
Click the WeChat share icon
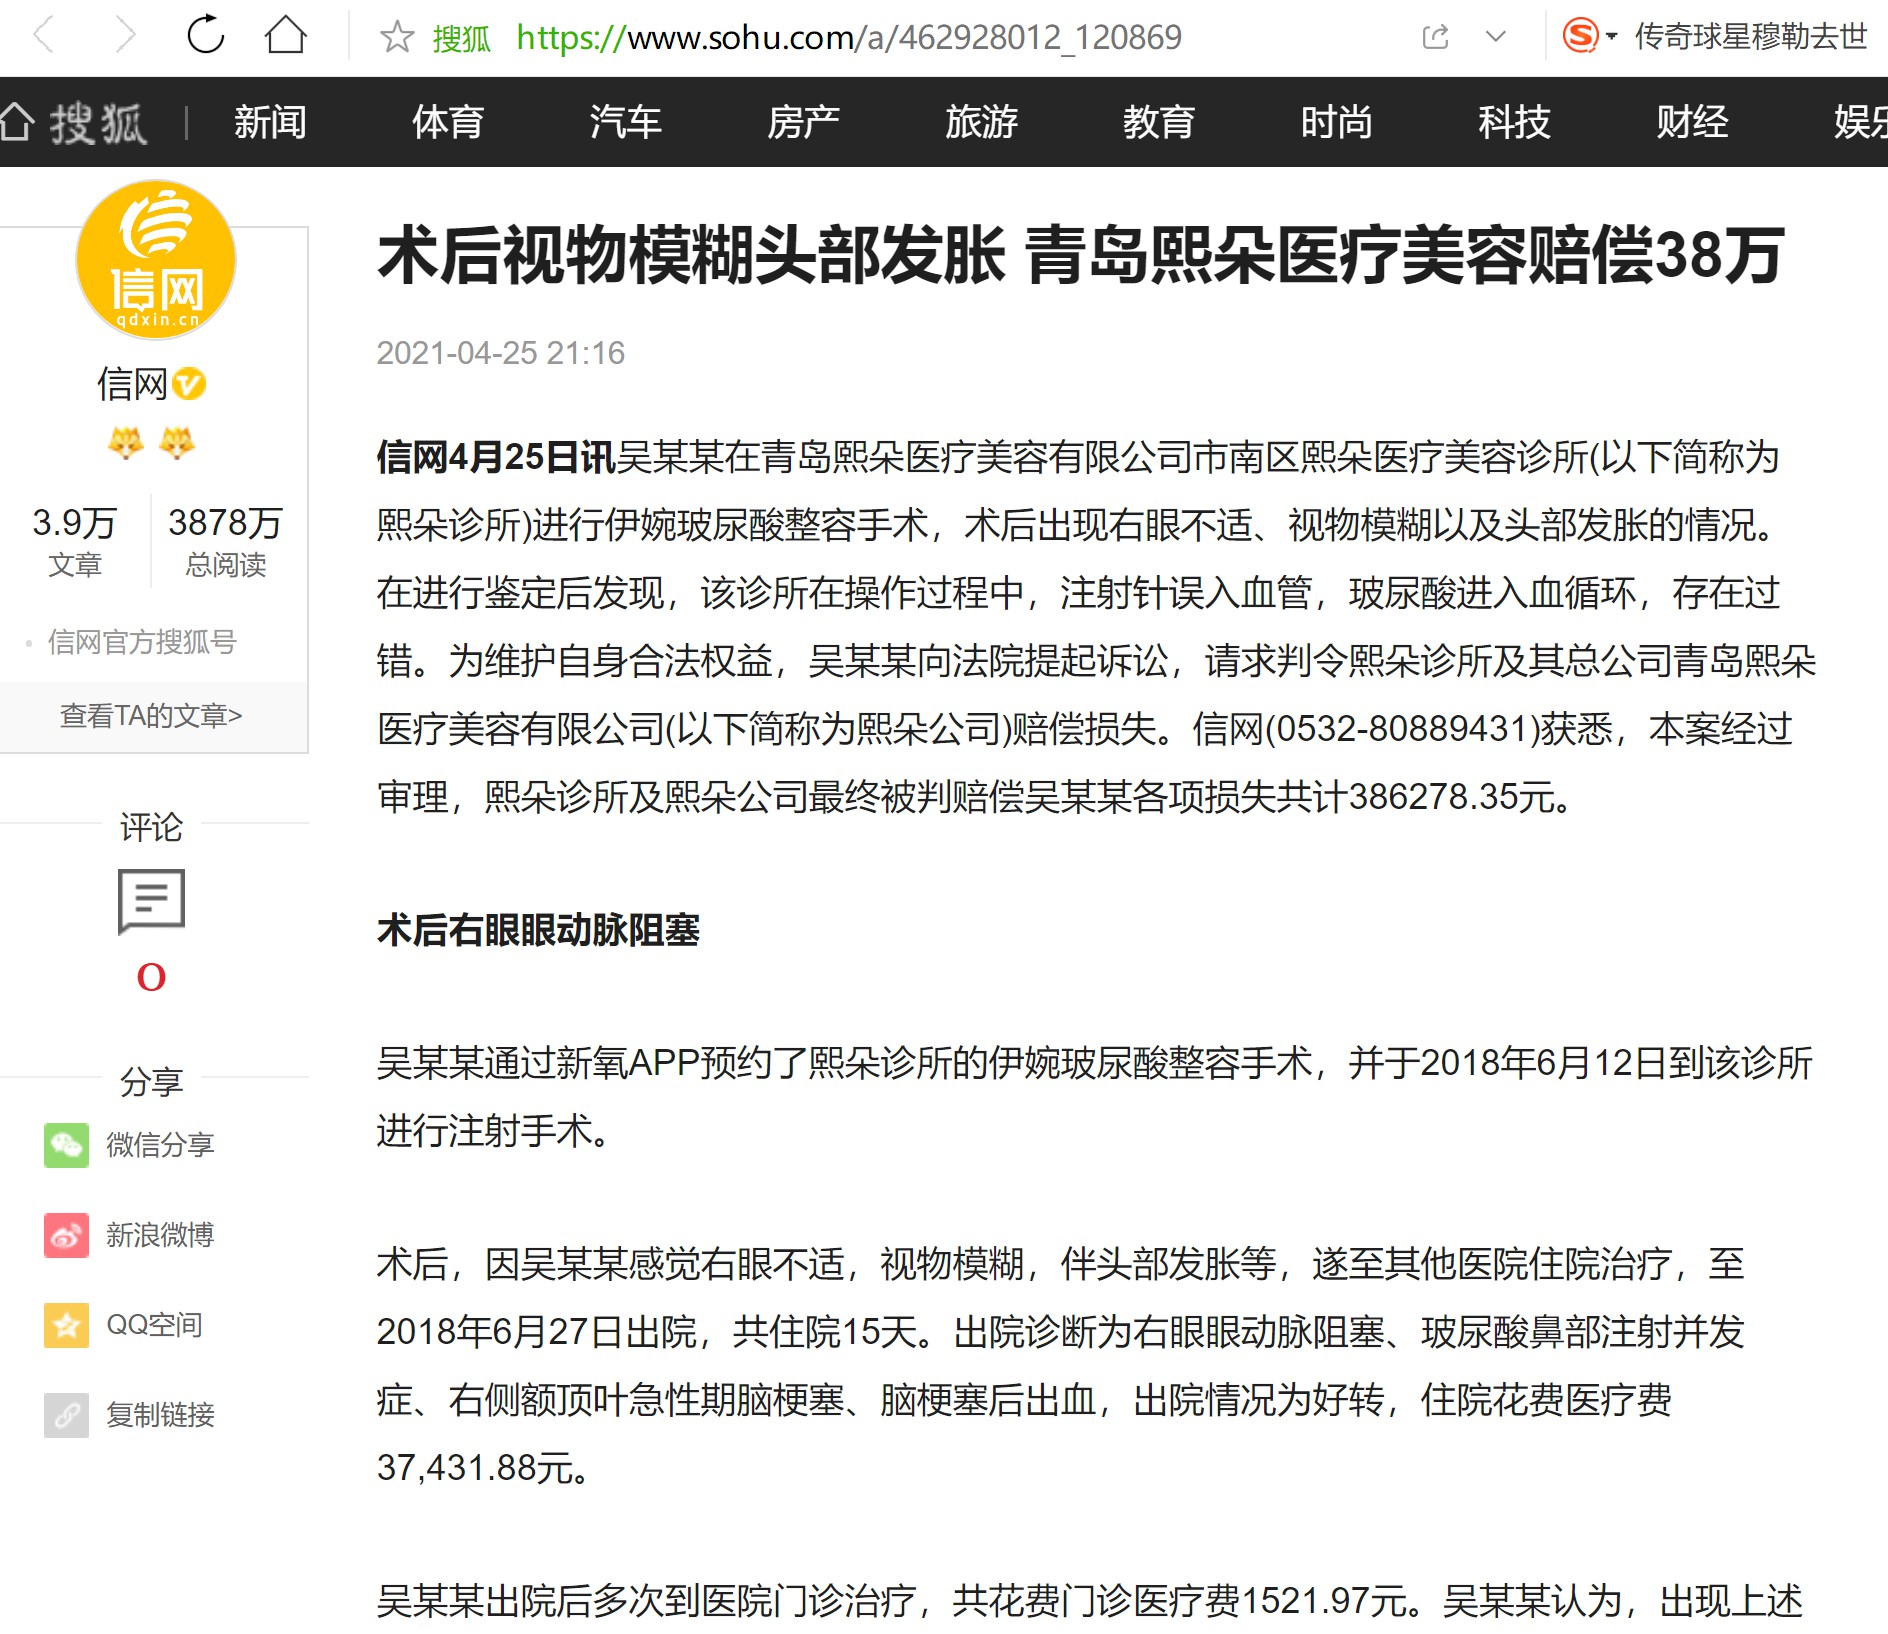[x=66, y=1145]
